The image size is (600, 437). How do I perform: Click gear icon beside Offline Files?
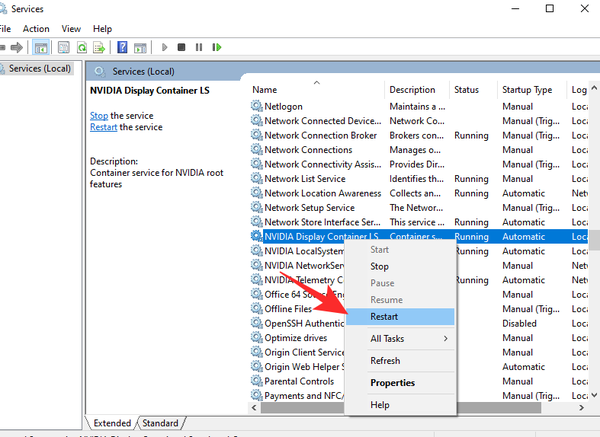pyautogui.click(x=256, y=308)
